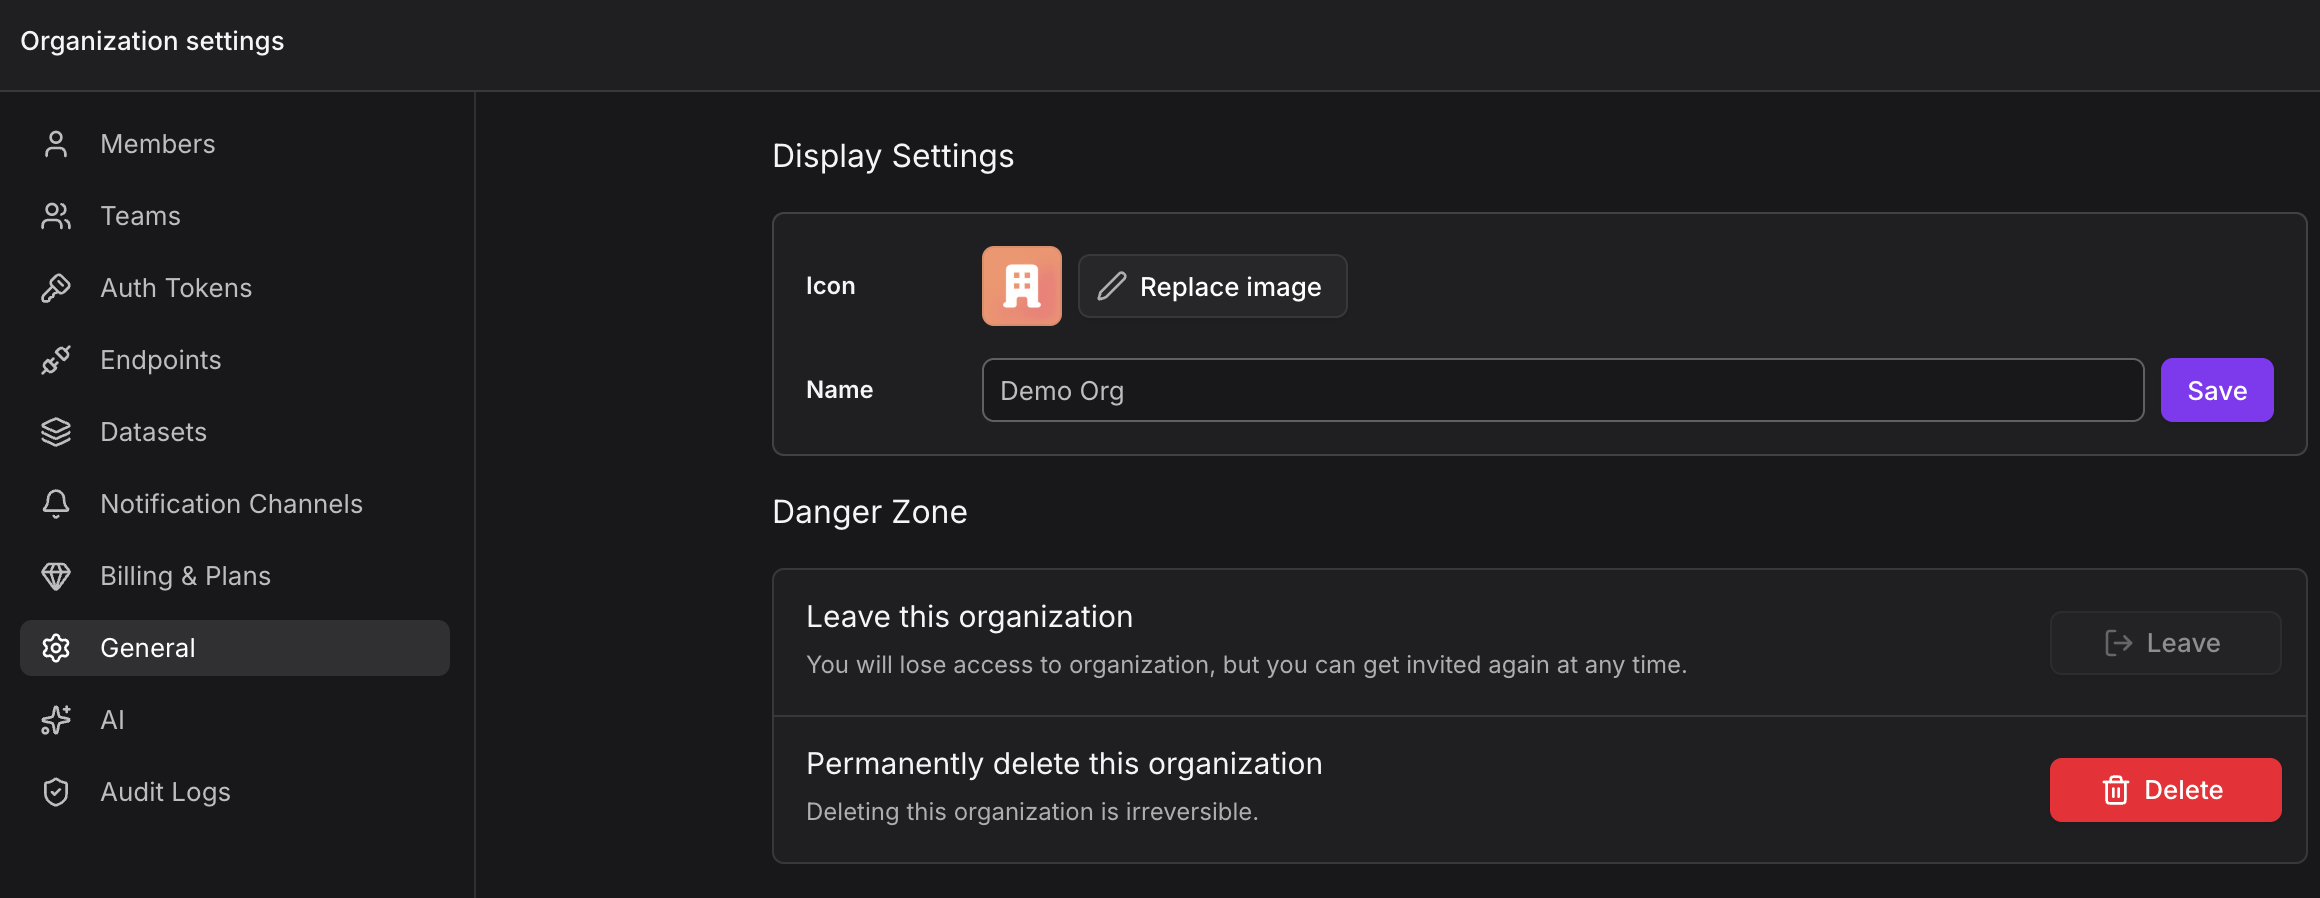Screen dimensions: 2320x898
Task: Click the Billing & Plans diamond icon
Action: pos(56,576)
